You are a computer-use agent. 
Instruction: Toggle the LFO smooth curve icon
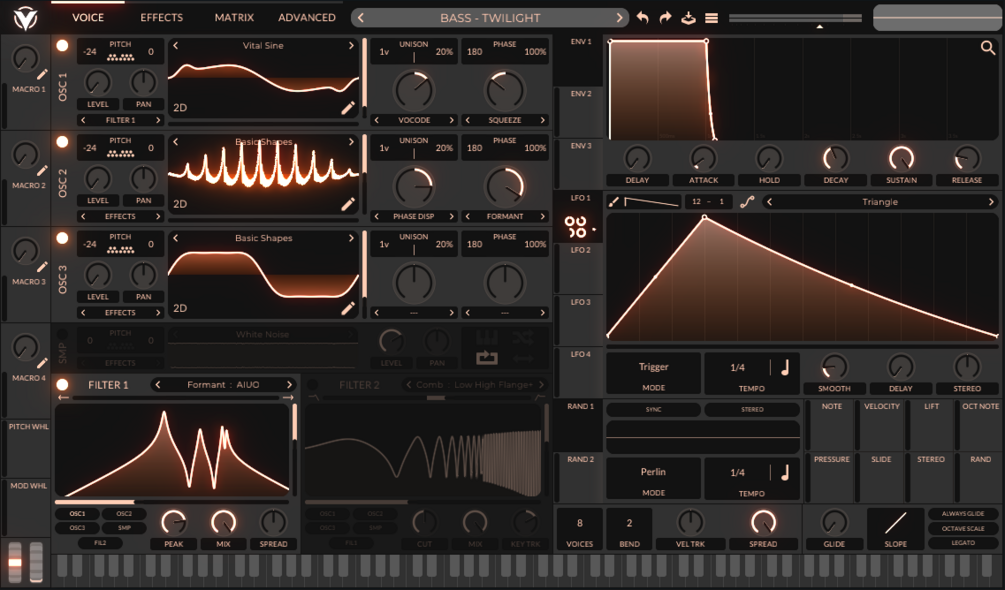point(747,202)
